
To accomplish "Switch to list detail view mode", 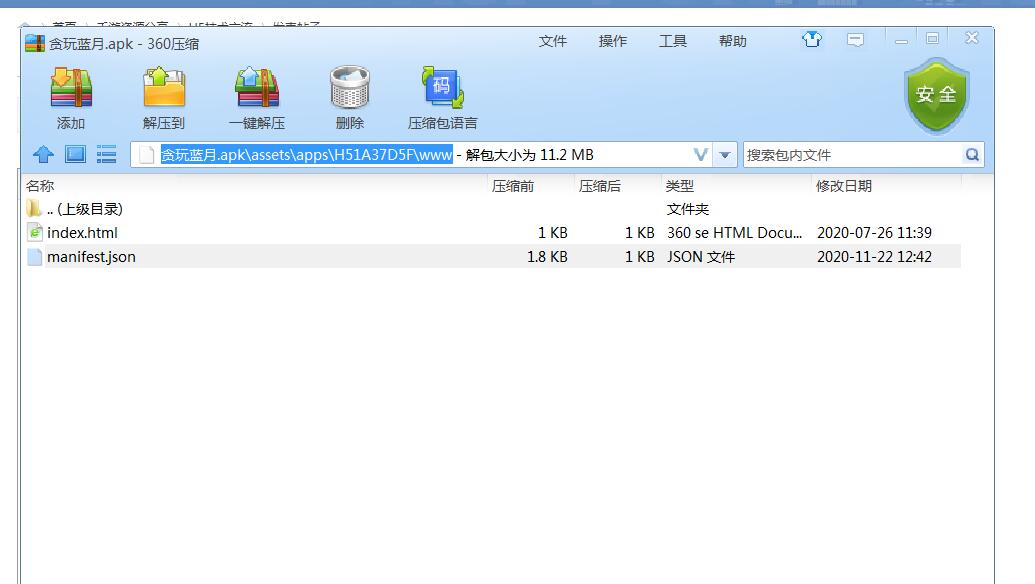I will (106, 154).
